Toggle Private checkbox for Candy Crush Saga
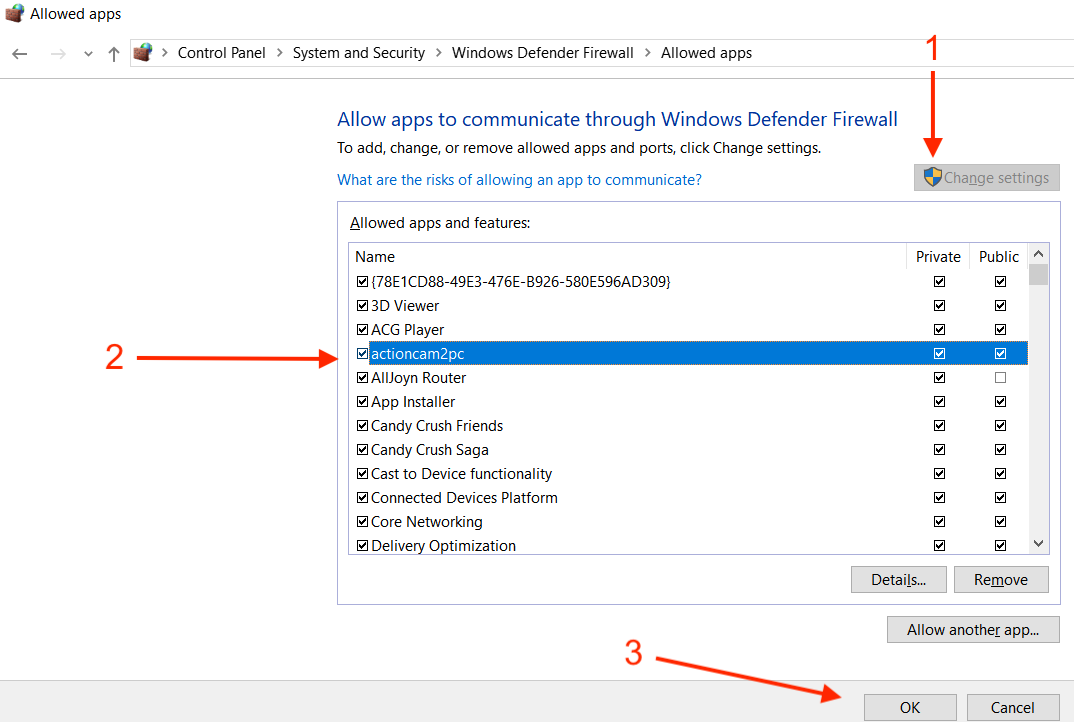The width and height of the screenshot is (1074, 722). pos(939,449)
